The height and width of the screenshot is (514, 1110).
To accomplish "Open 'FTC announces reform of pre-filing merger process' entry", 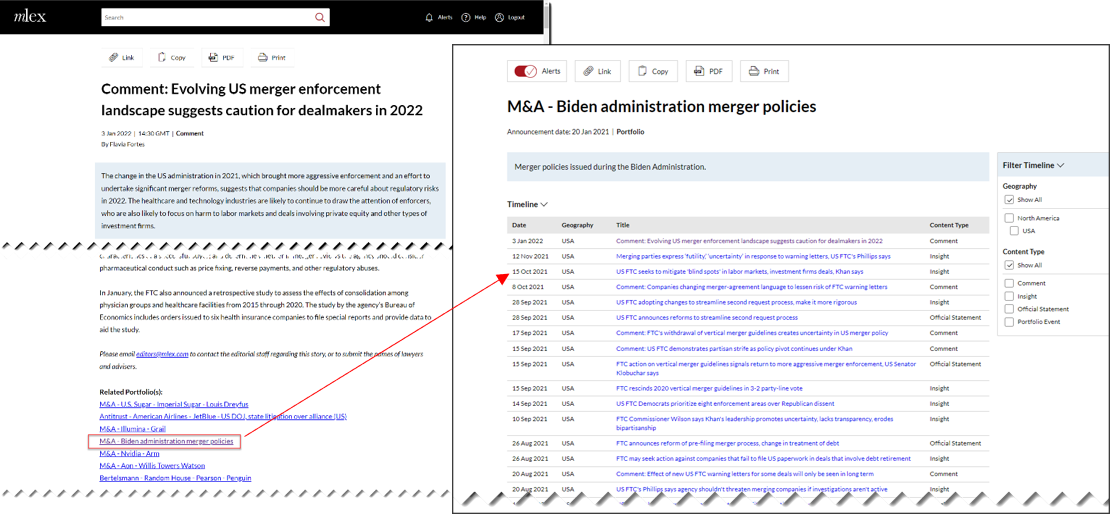I will 728,443.
